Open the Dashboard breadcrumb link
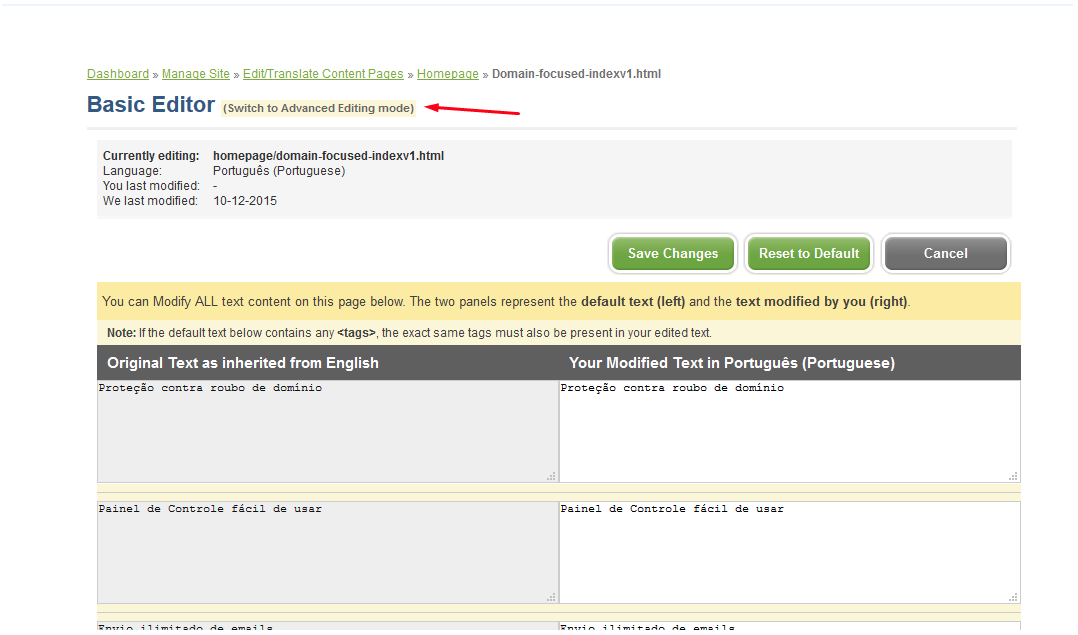The image size is (1078, 635). click(x=118, y=74)
